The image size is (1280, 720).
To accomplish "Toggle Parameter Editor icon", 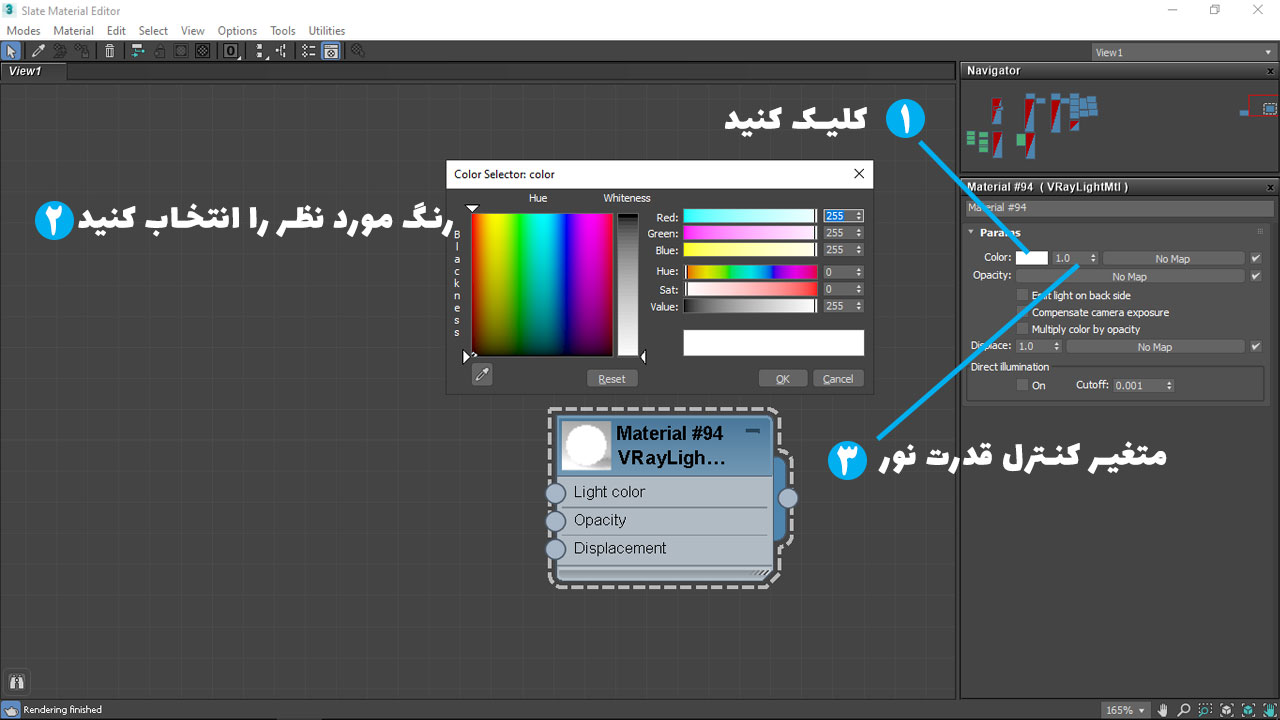I will click(x=331, y=51).
